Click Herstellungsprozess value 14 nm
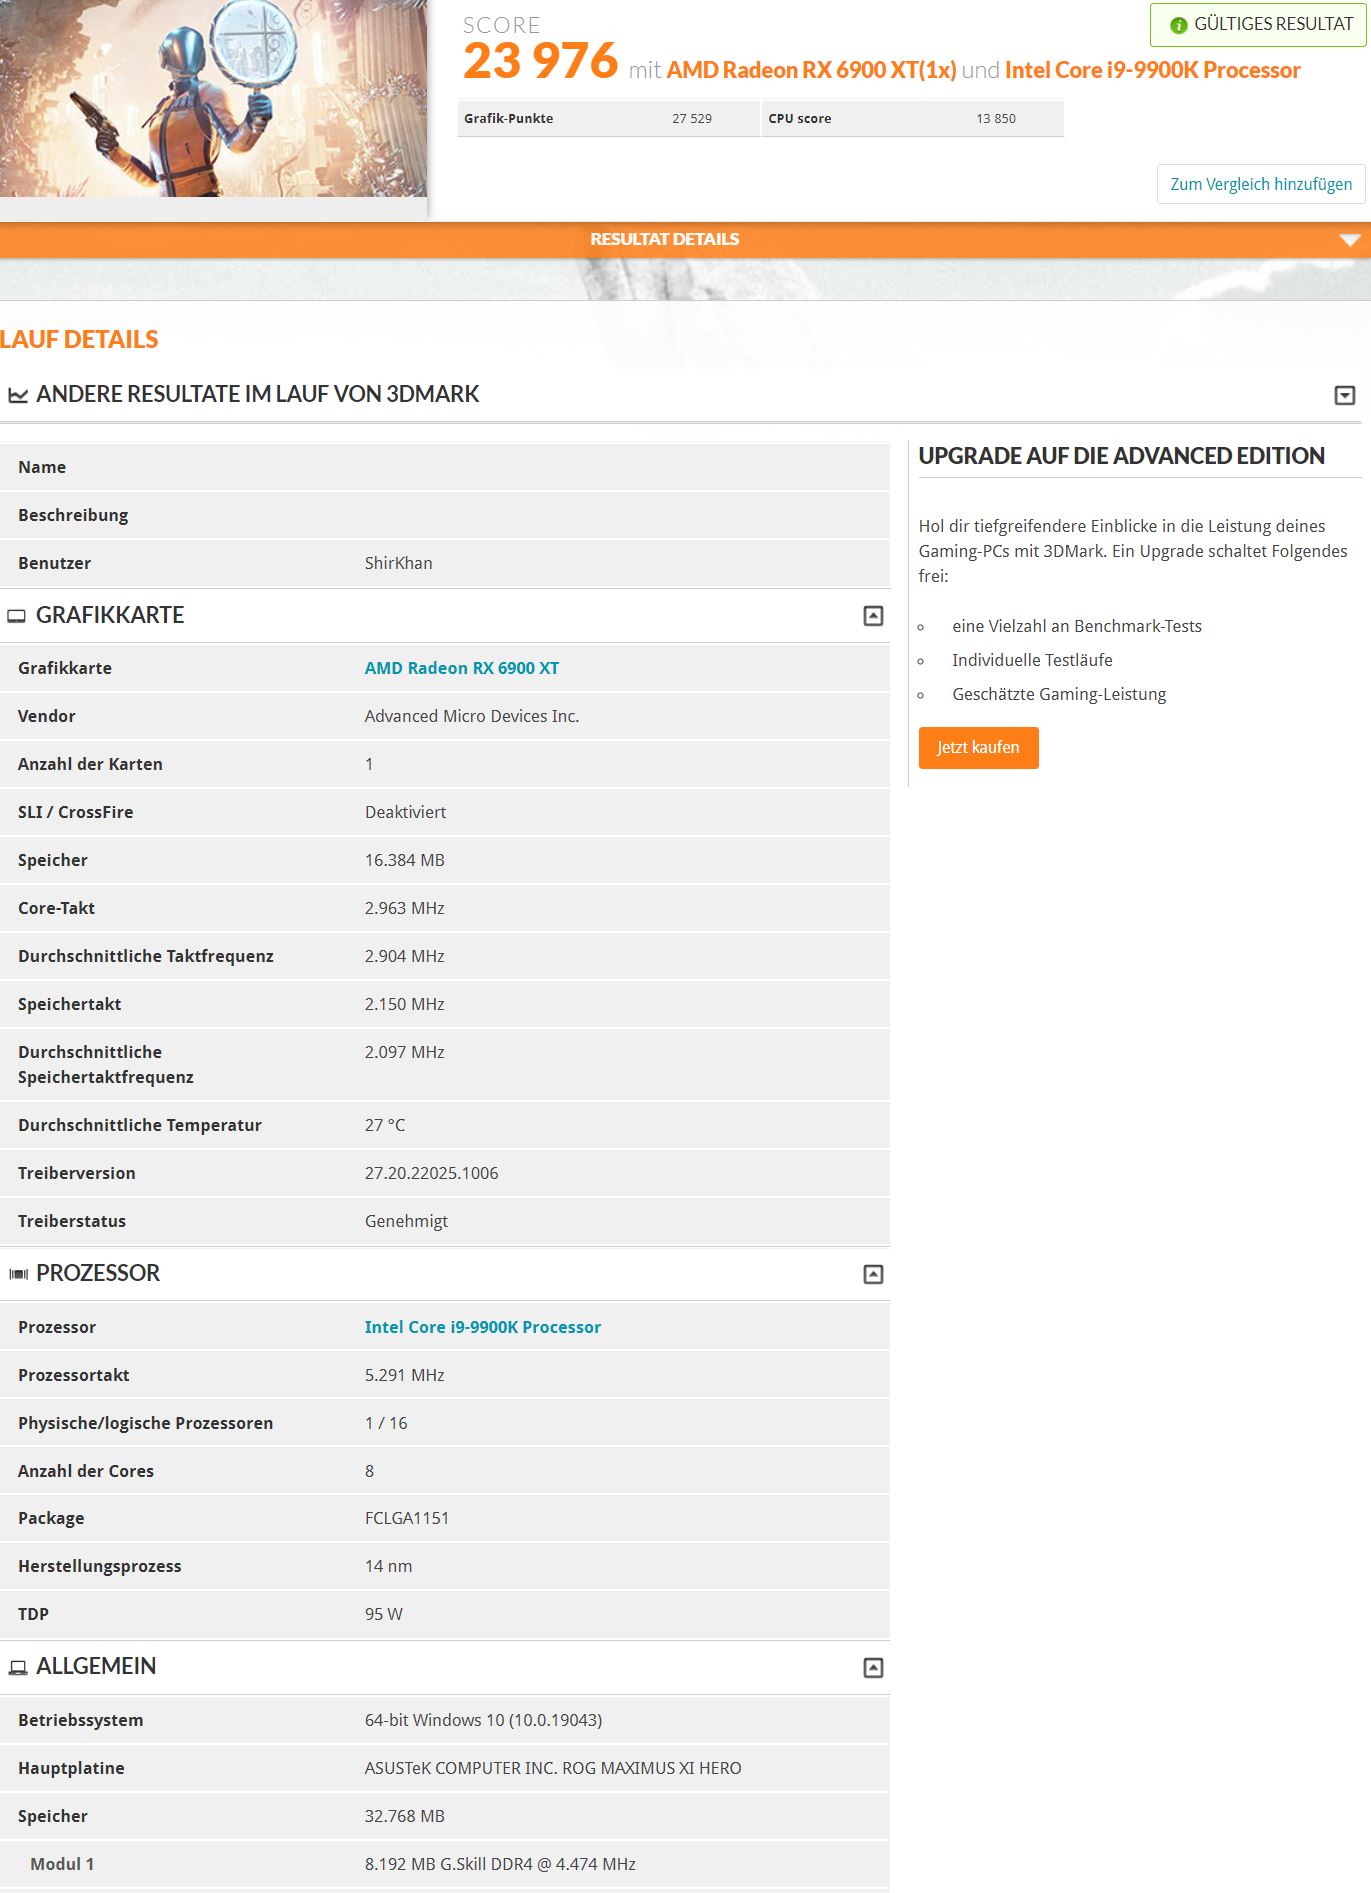The width and height of the screenshot is (1371, 1893). pyautogui.click(x=389, y=1566)
